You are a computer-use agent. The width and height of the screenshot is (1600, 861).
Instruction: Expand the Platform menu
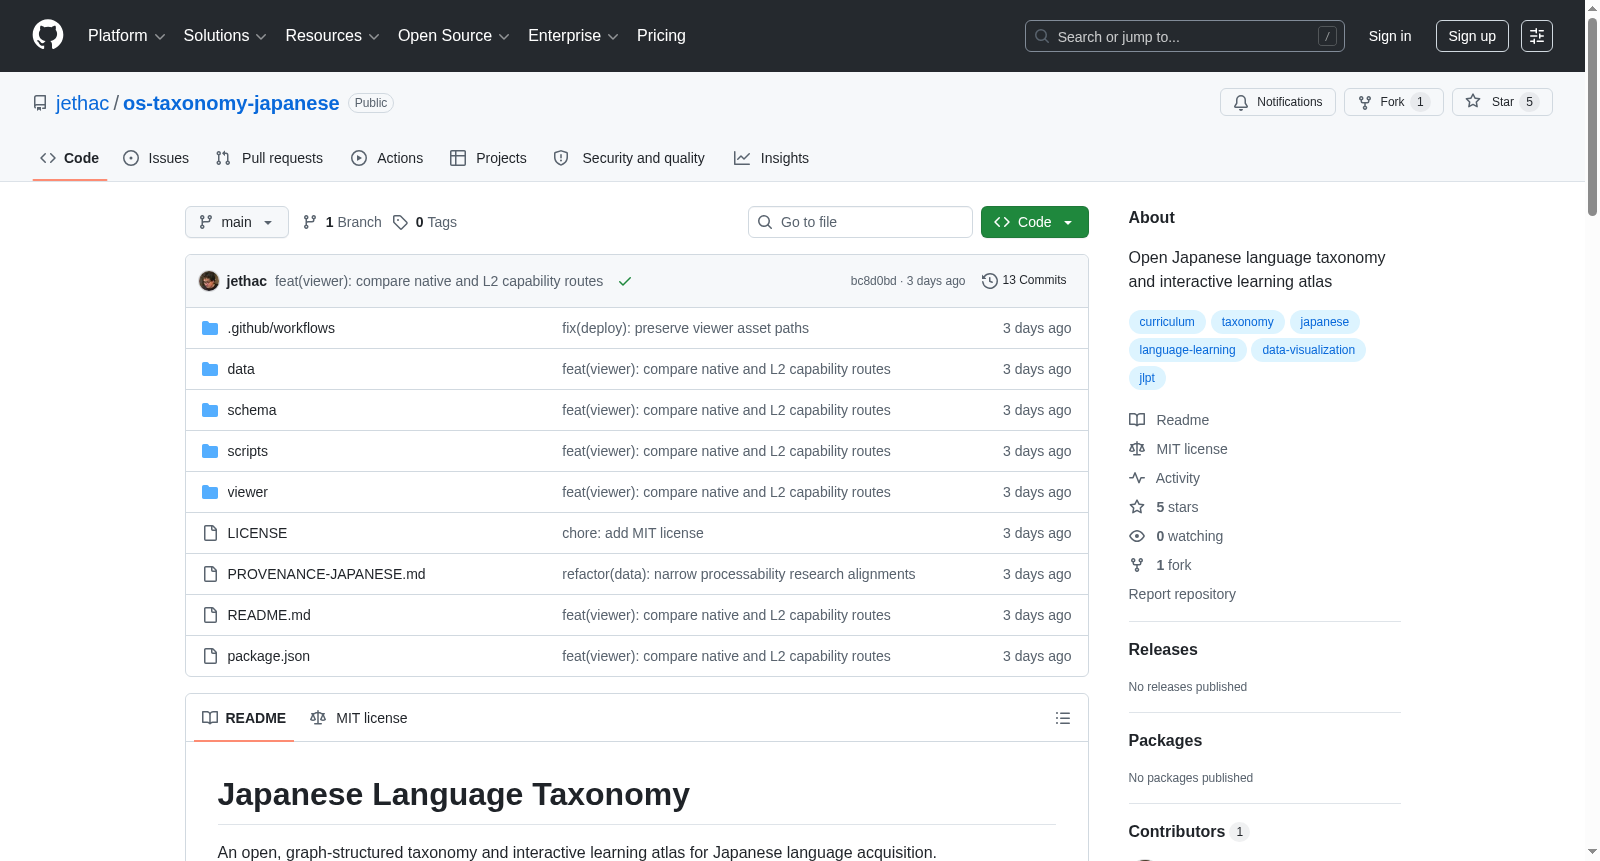(x=126, y=36)
